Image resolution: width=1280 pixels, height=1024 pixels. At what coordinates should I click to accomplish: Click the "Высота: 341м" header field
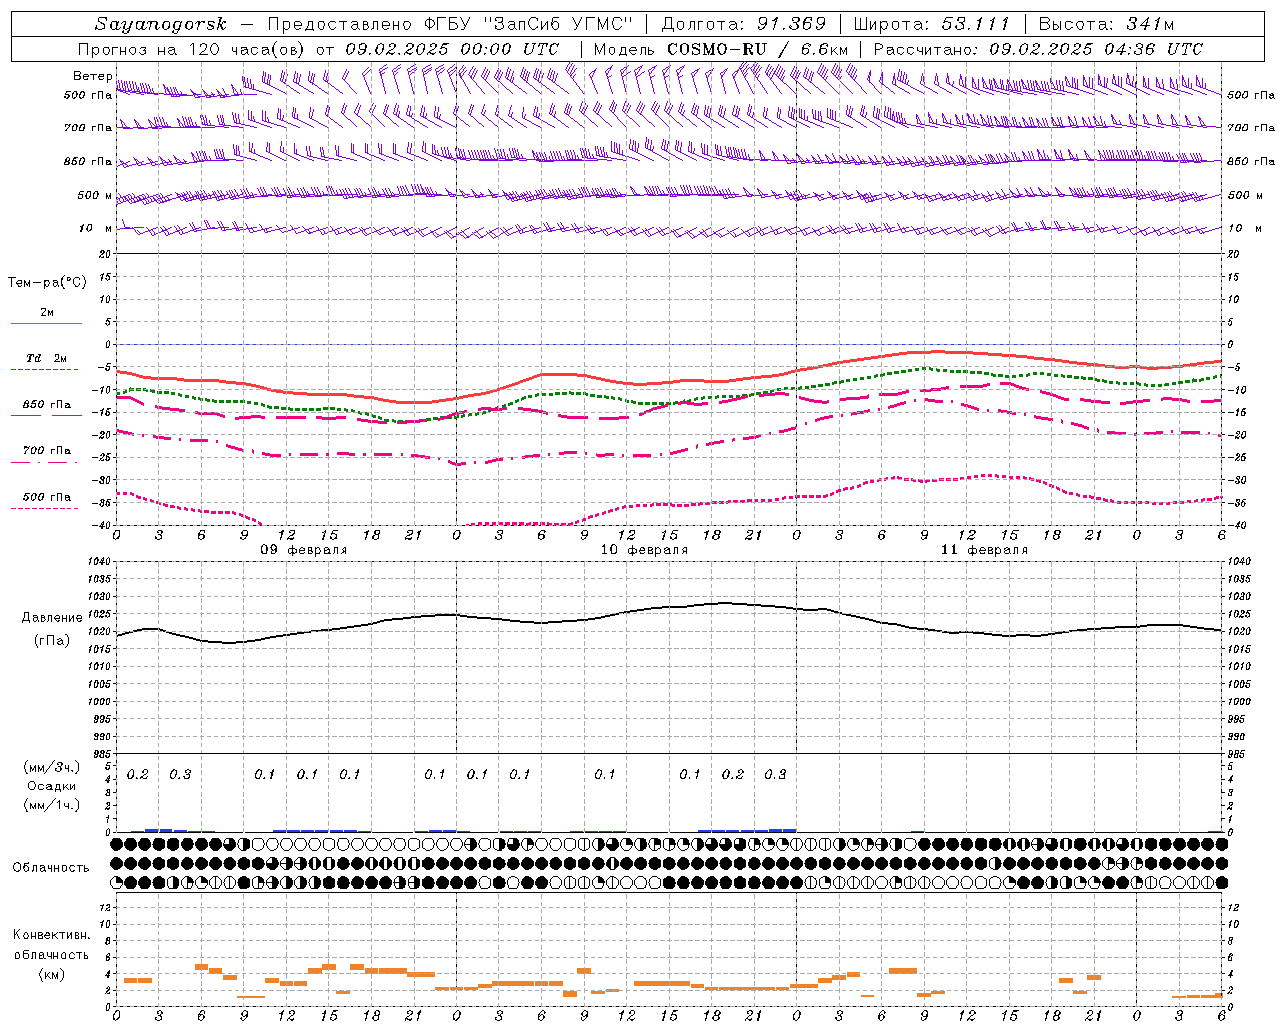[1106, 24]
